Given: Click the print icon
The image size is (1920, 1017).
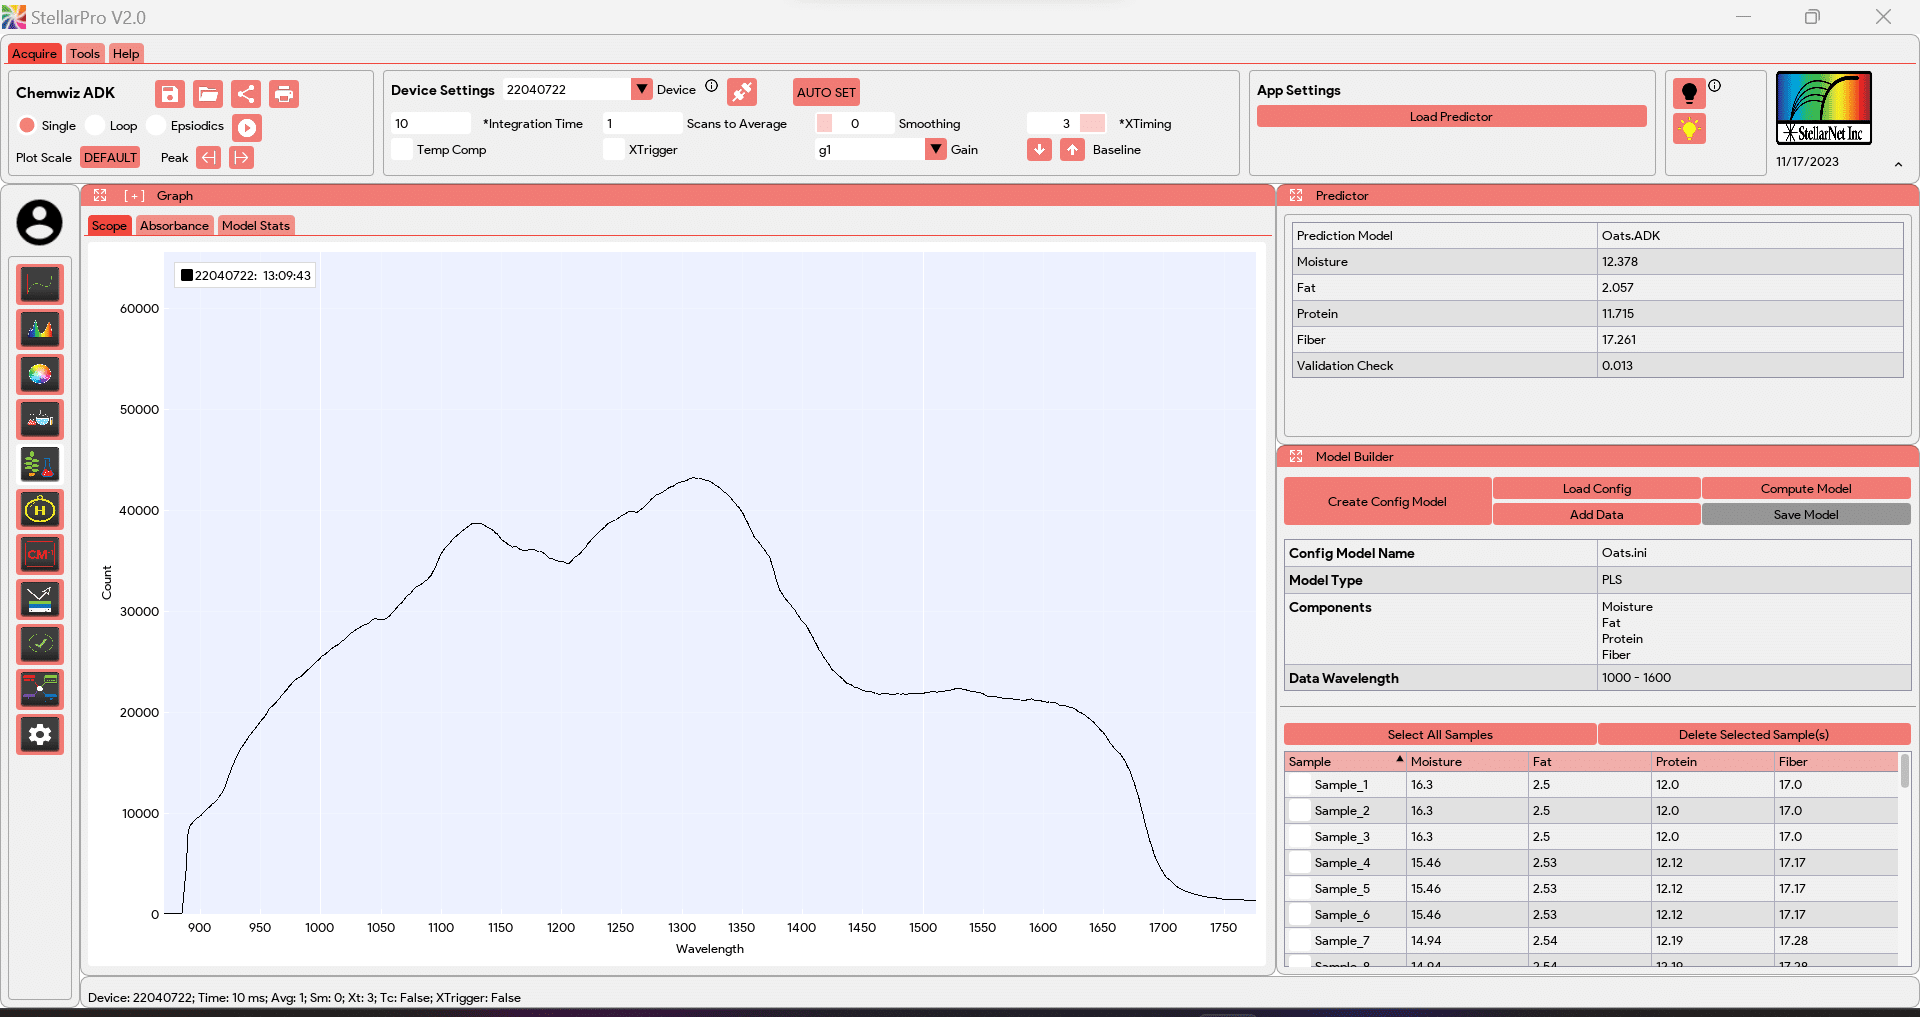Looking at the screenshot, I should coord(284,94).
